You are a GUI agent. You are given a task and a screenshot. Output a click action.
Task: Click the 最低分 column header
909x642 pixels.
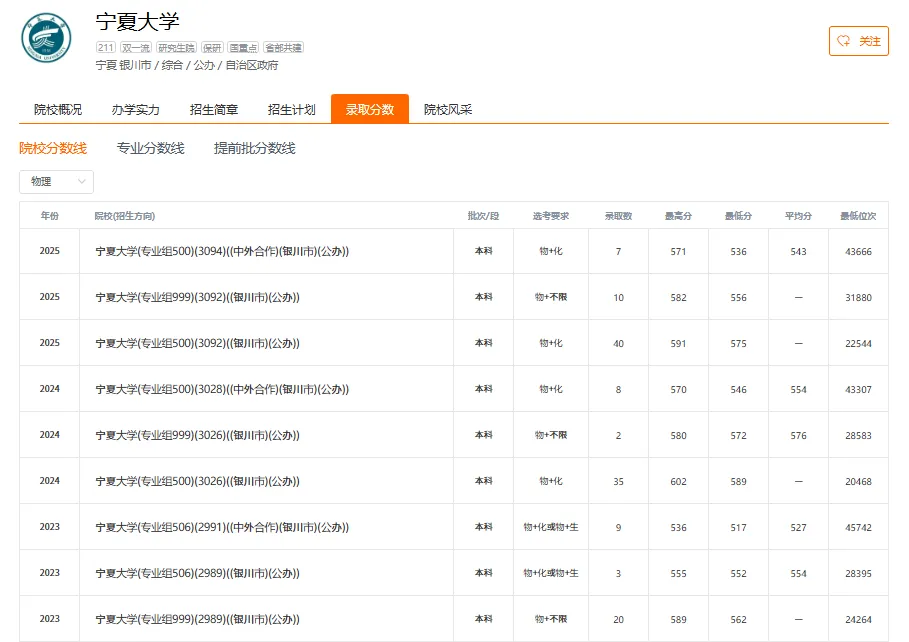point(739,216)
